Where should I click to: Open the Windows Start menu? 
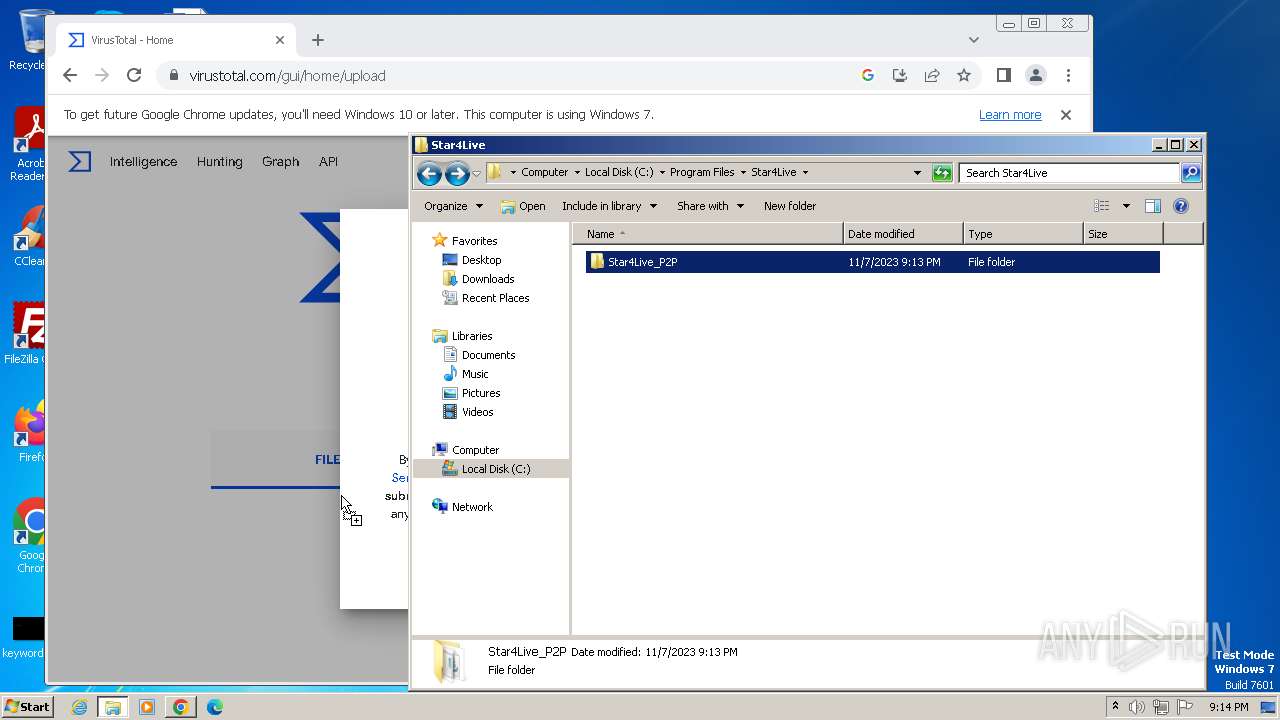tap(27, 706)
